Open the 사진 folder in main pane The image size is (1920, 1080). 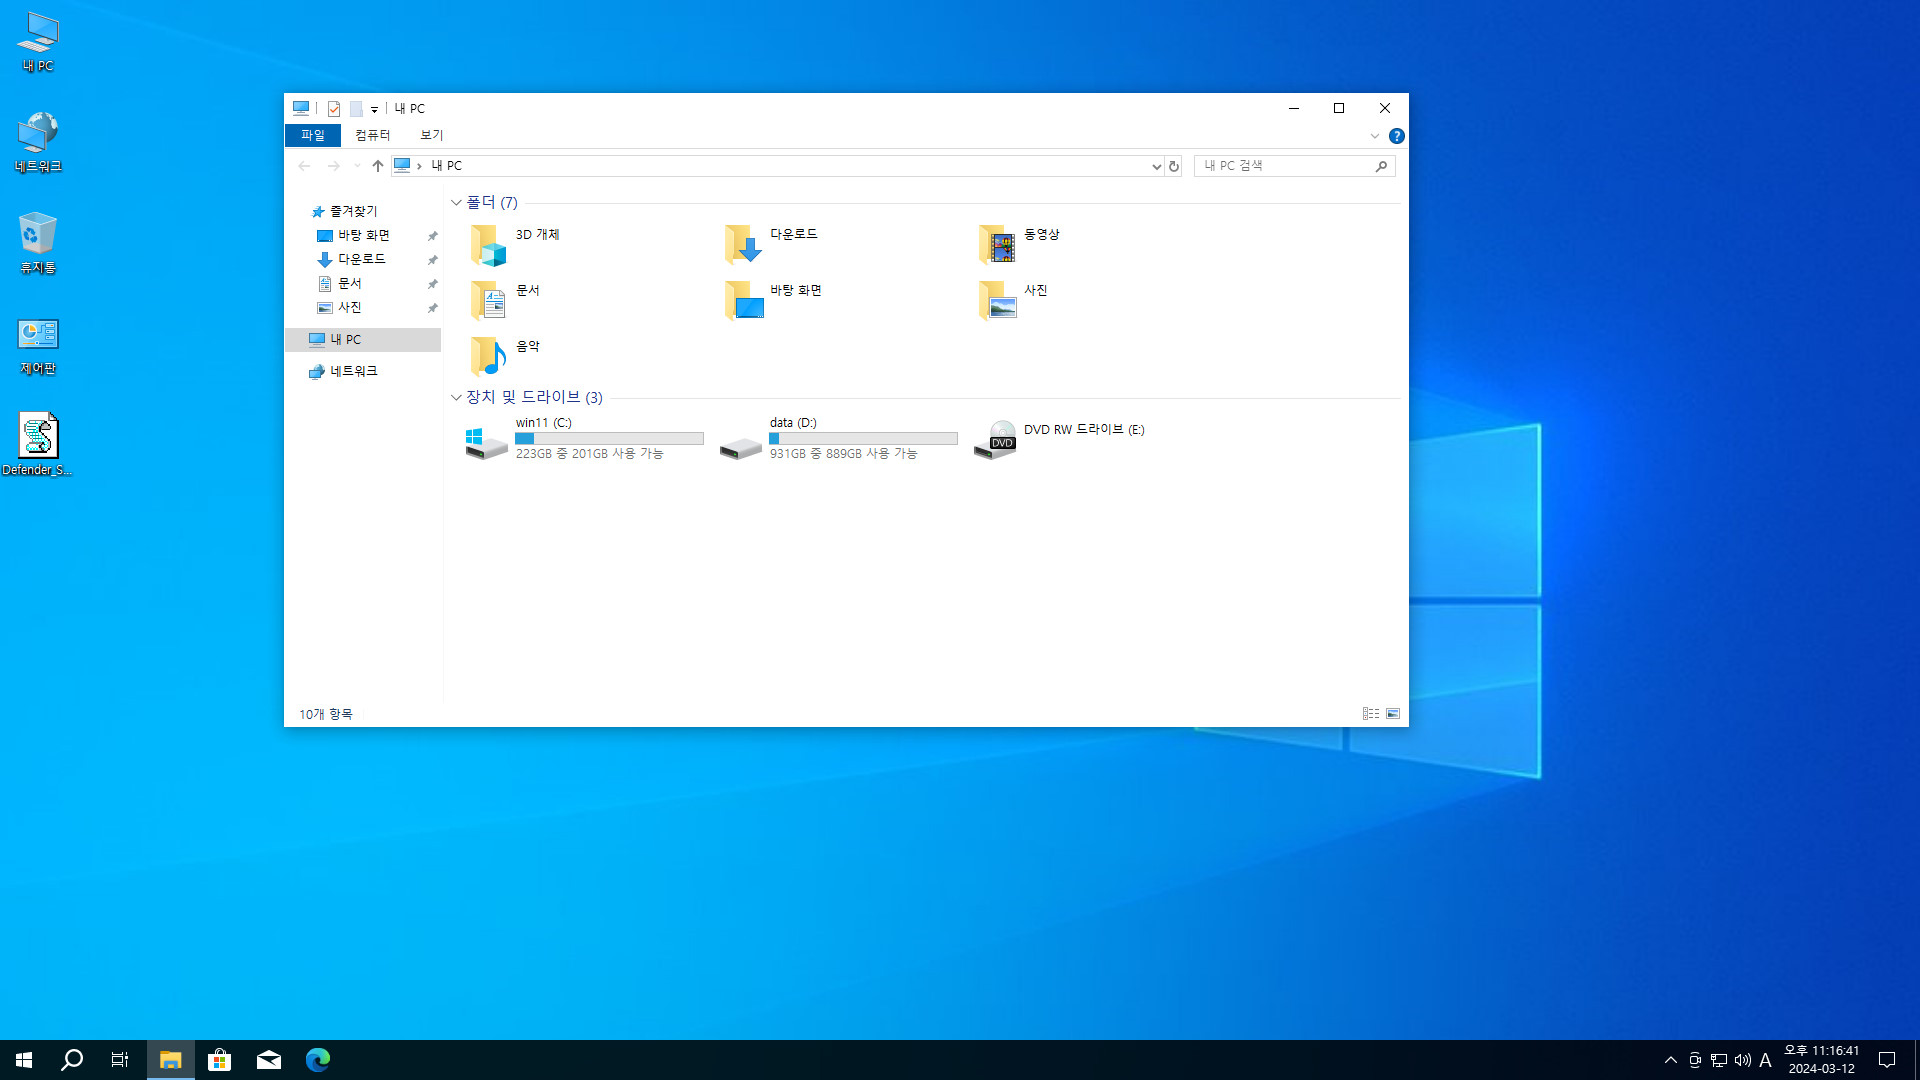1012,301
